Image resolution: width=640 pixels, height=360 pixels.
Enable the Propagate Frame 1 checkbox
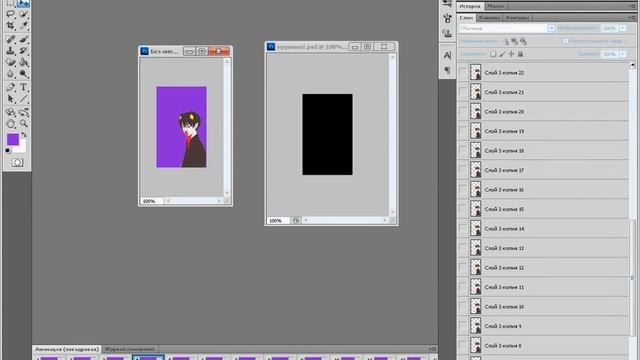(x=566, y=41)
